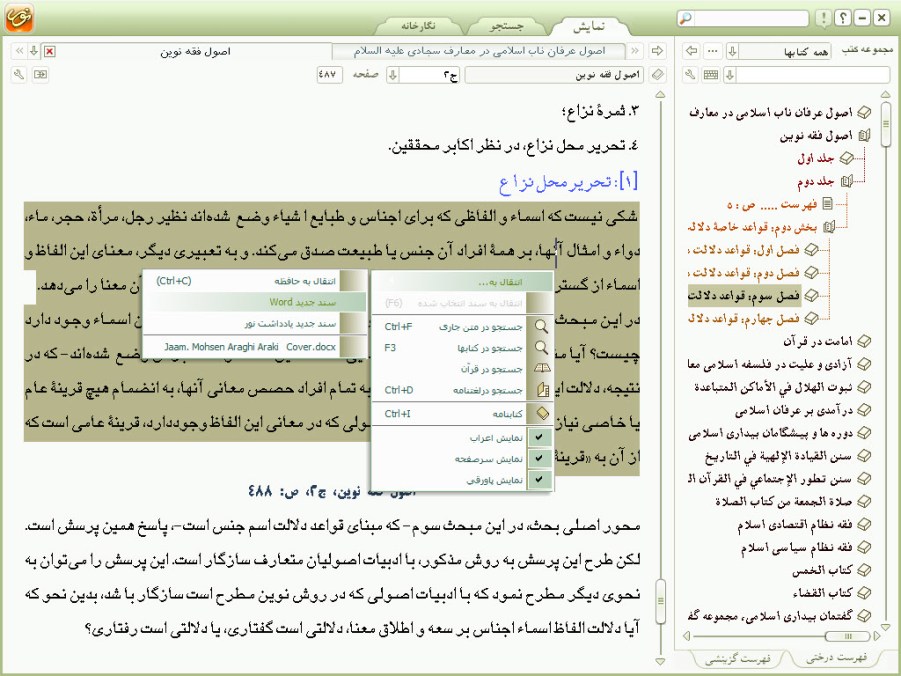This screenshot has height=676, width=901.
Task: Click the page number field showing ٤٨٧
Action: pos(329,75)
